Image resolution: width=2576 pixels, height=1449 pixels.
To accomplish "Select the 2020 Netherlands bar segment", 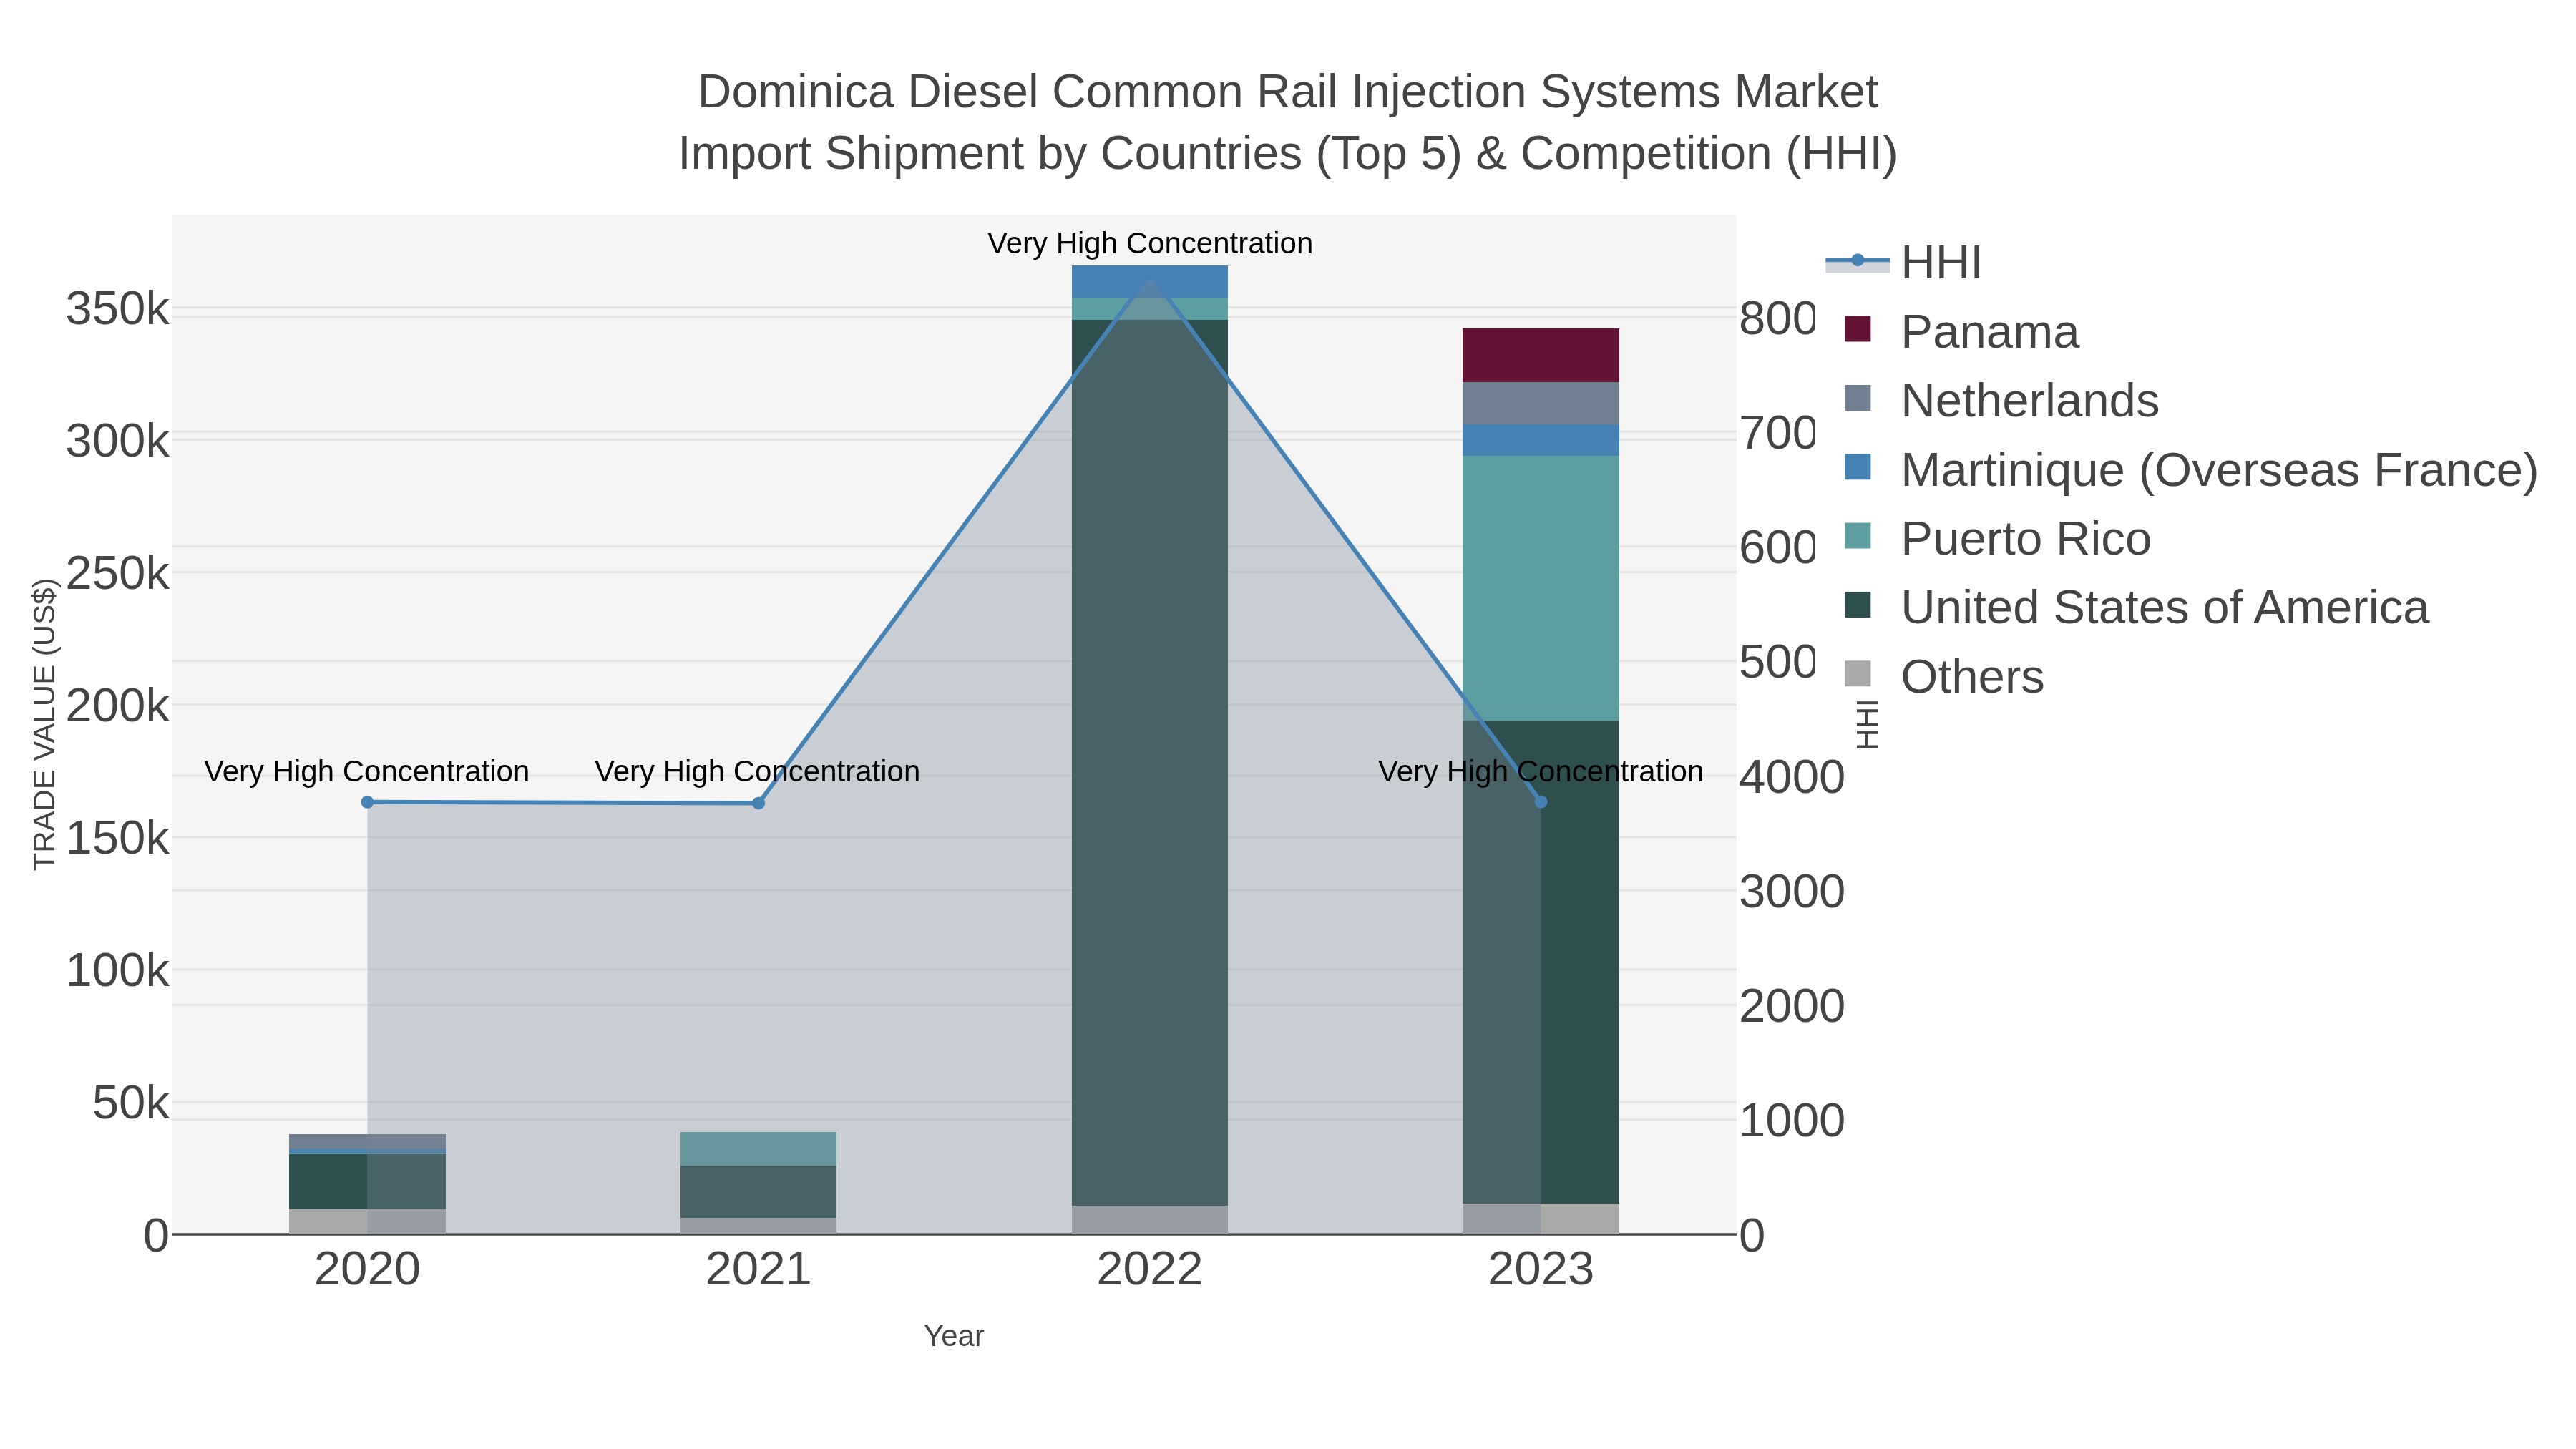I will click(x=367, y=1142).
